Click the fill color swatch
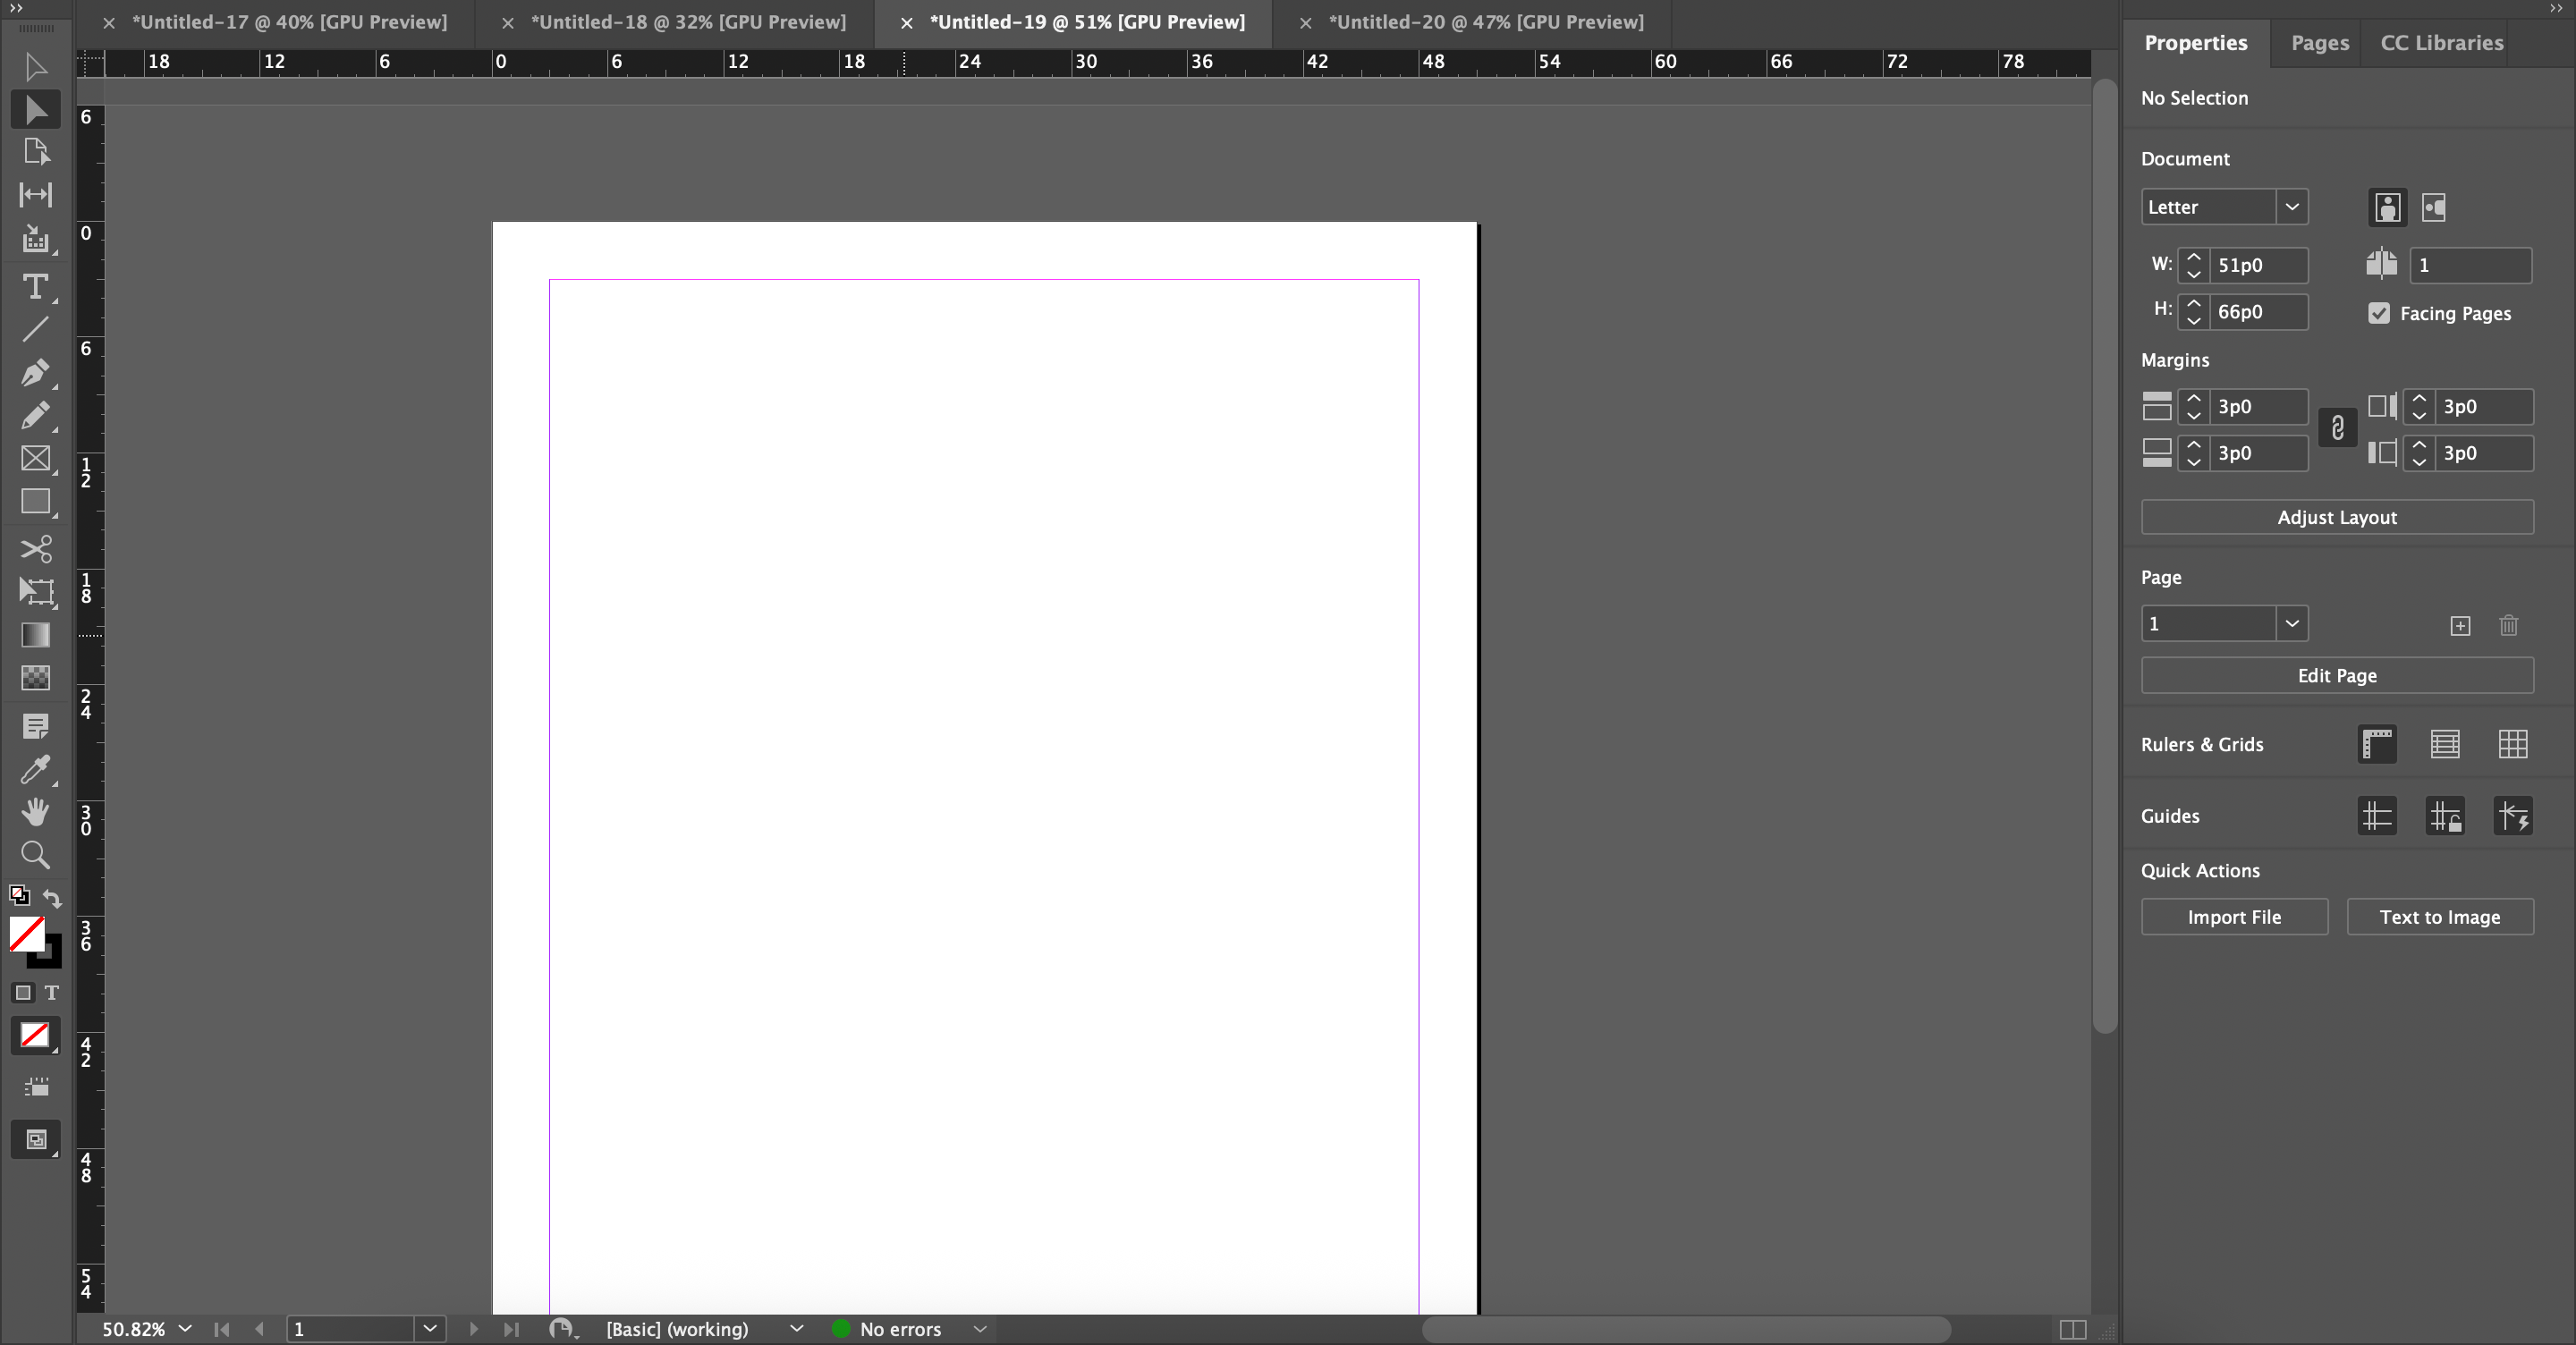 tap(25, 933)
